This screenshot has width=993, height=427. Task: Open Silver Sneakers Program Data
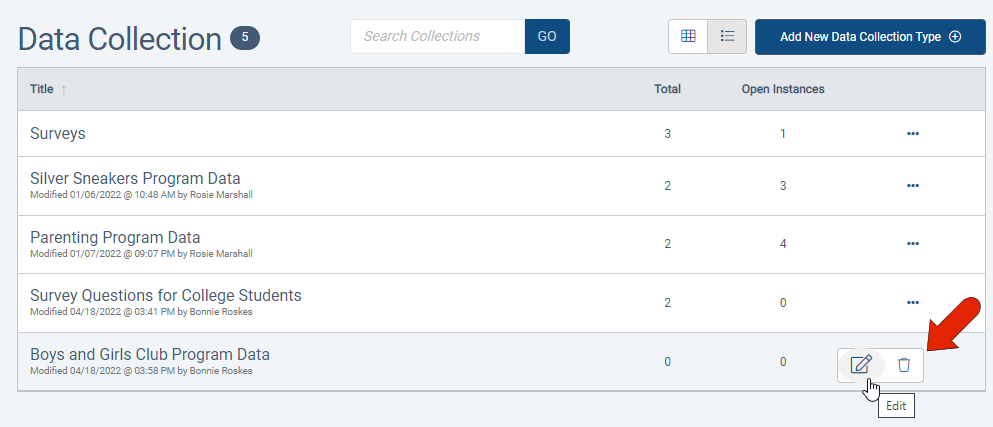click(x=135, y=179)
